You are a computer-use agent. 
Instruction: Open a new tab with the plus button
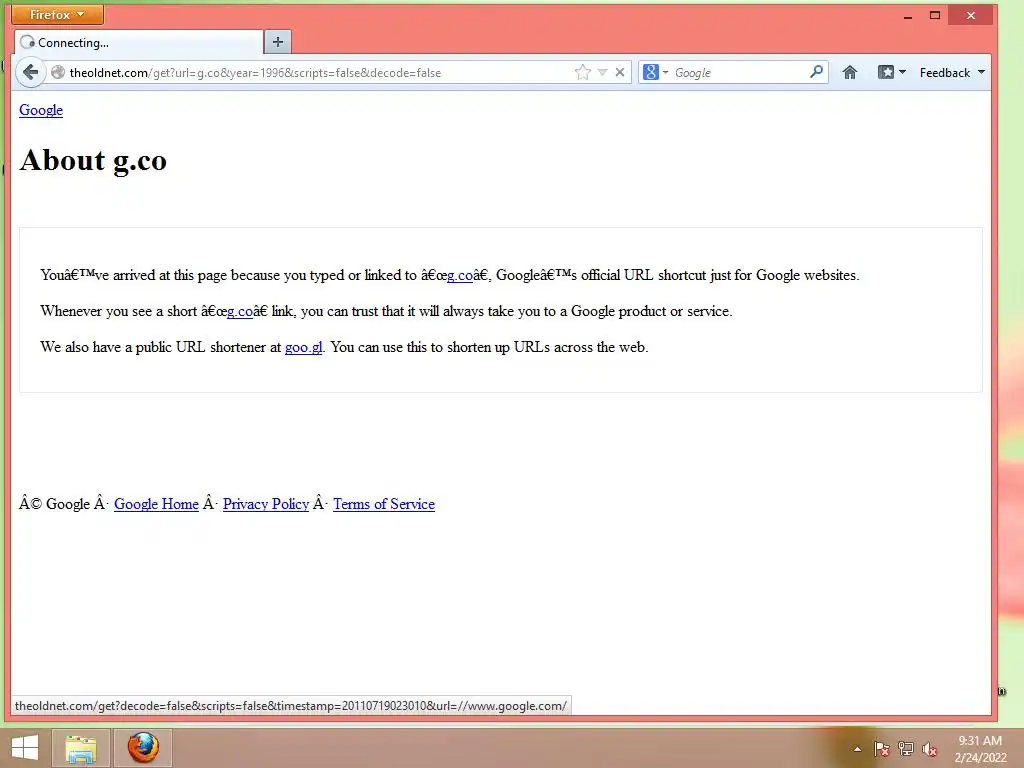pyautogui.click(x=278, y=42)
